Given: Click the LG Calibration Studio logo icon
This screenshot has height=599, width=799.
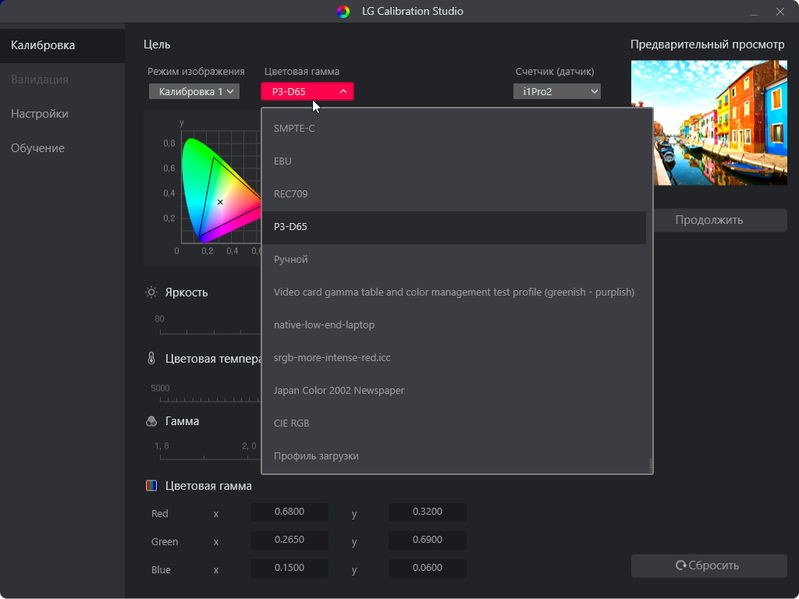Looking at the screenshot, I should pos(343,11).
